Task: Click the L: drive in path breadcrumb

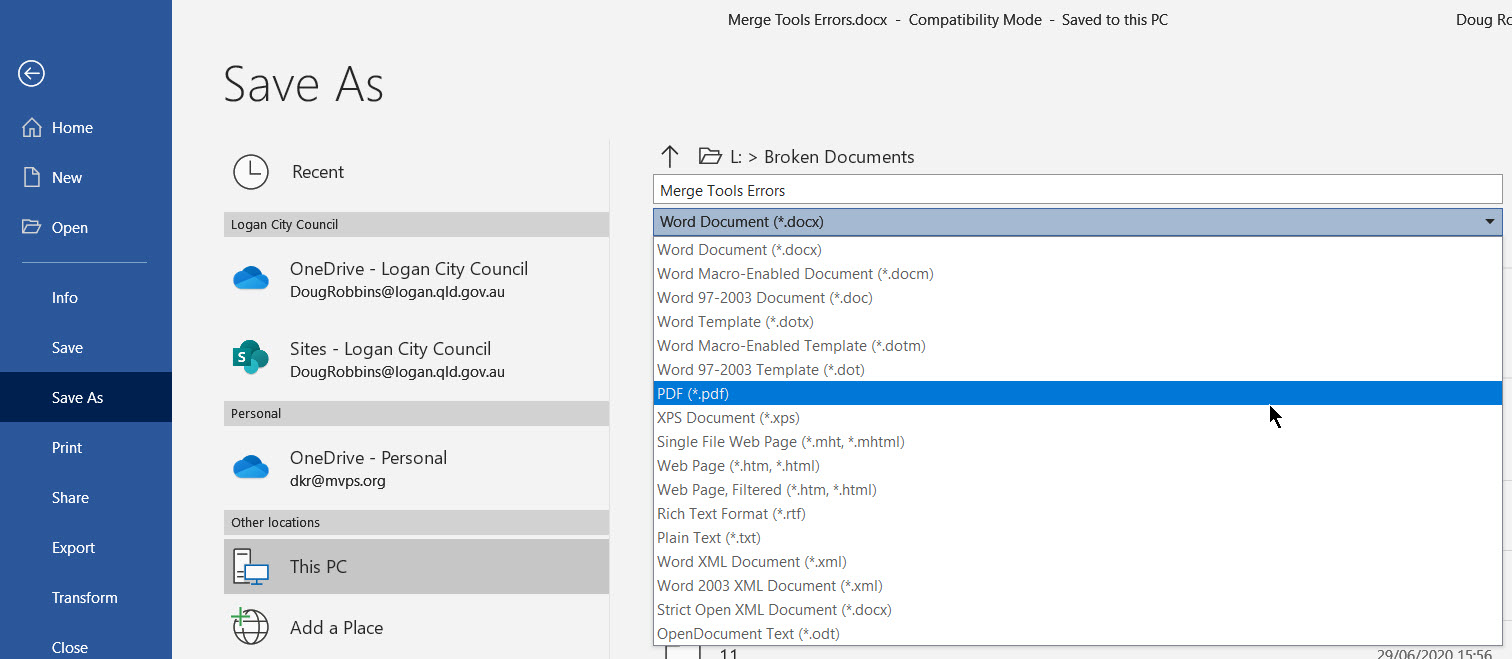Action: (x=736, y=157)
